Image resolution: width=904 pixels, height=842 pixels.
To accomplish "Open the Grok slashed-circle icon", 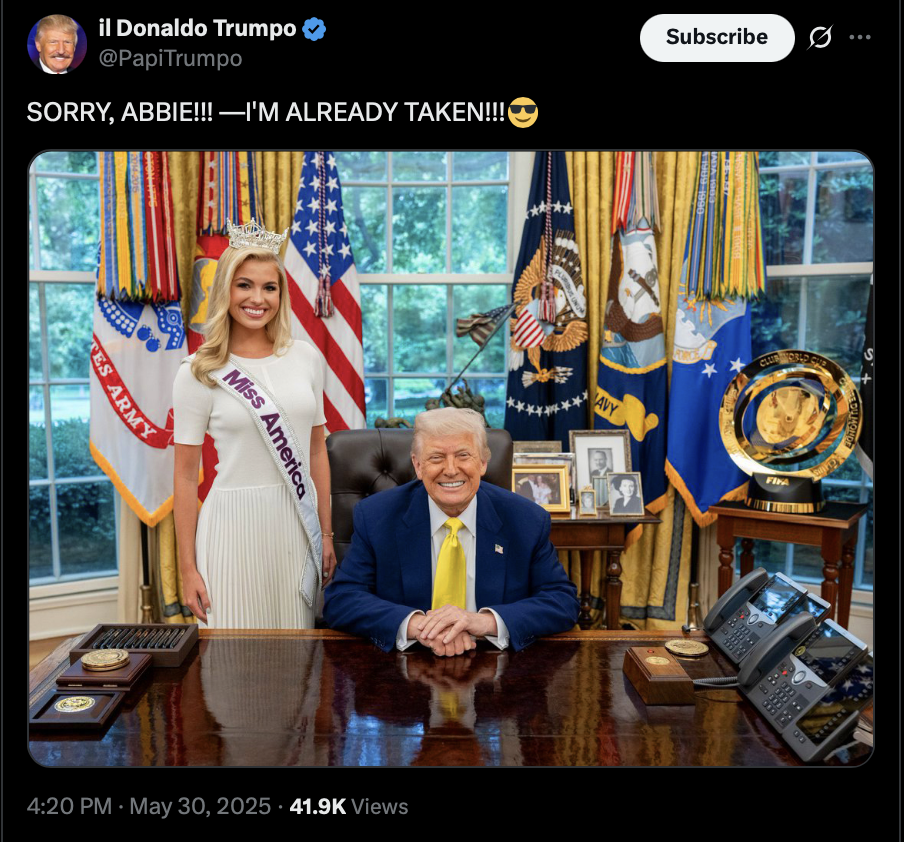I will tap(820, 37).
